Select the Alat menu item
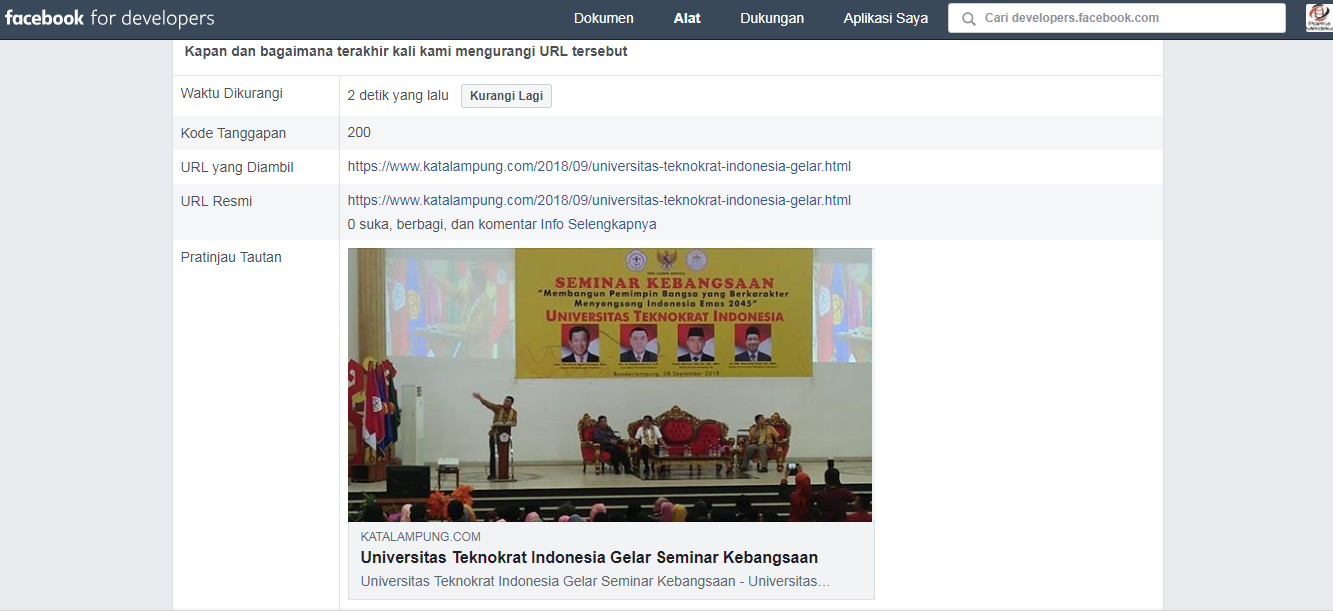1333x611 pixels. 687,18
